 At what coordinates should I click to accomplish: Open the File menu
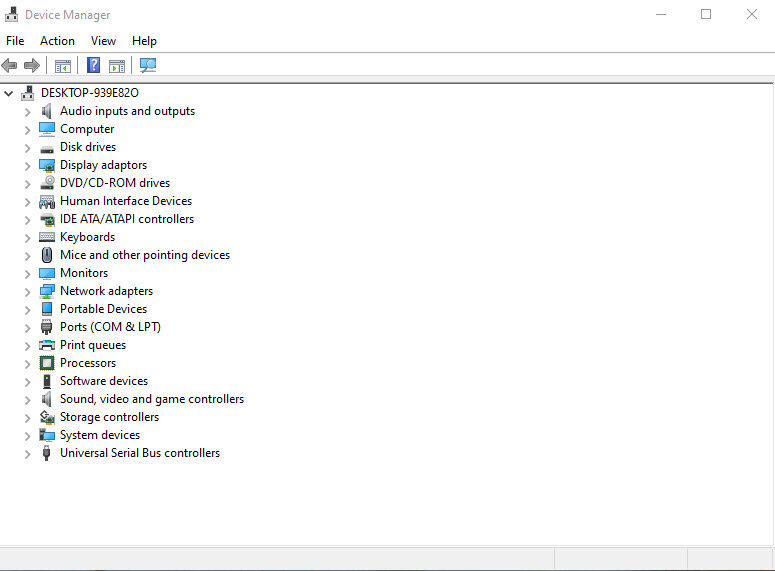[15, 41]
